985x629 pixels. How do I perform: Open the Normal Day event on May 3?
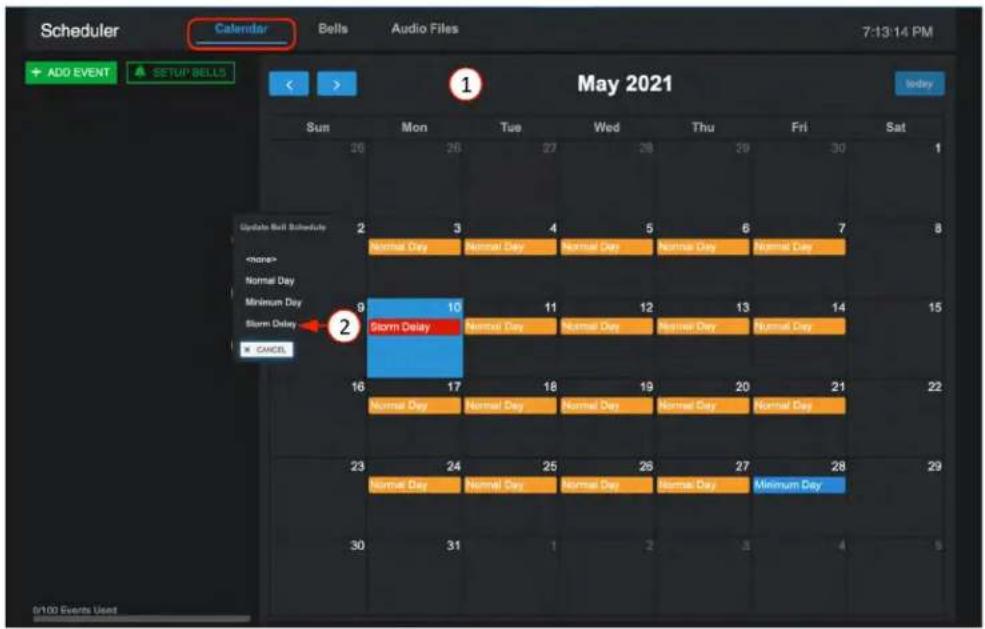tap(415, 247)
